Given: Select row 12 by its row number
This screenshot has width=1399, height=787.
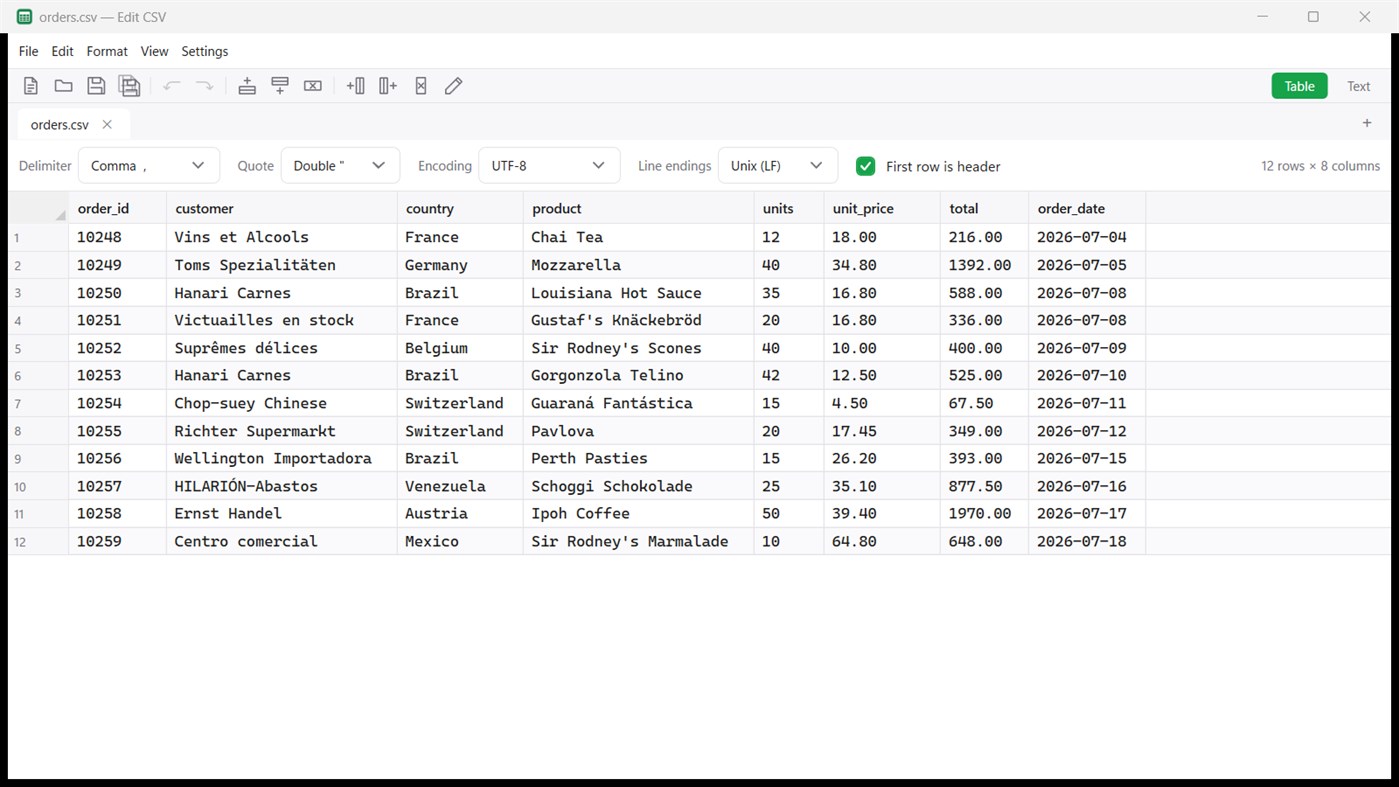Looking at the screenshot, I should [x=38, y=541].
